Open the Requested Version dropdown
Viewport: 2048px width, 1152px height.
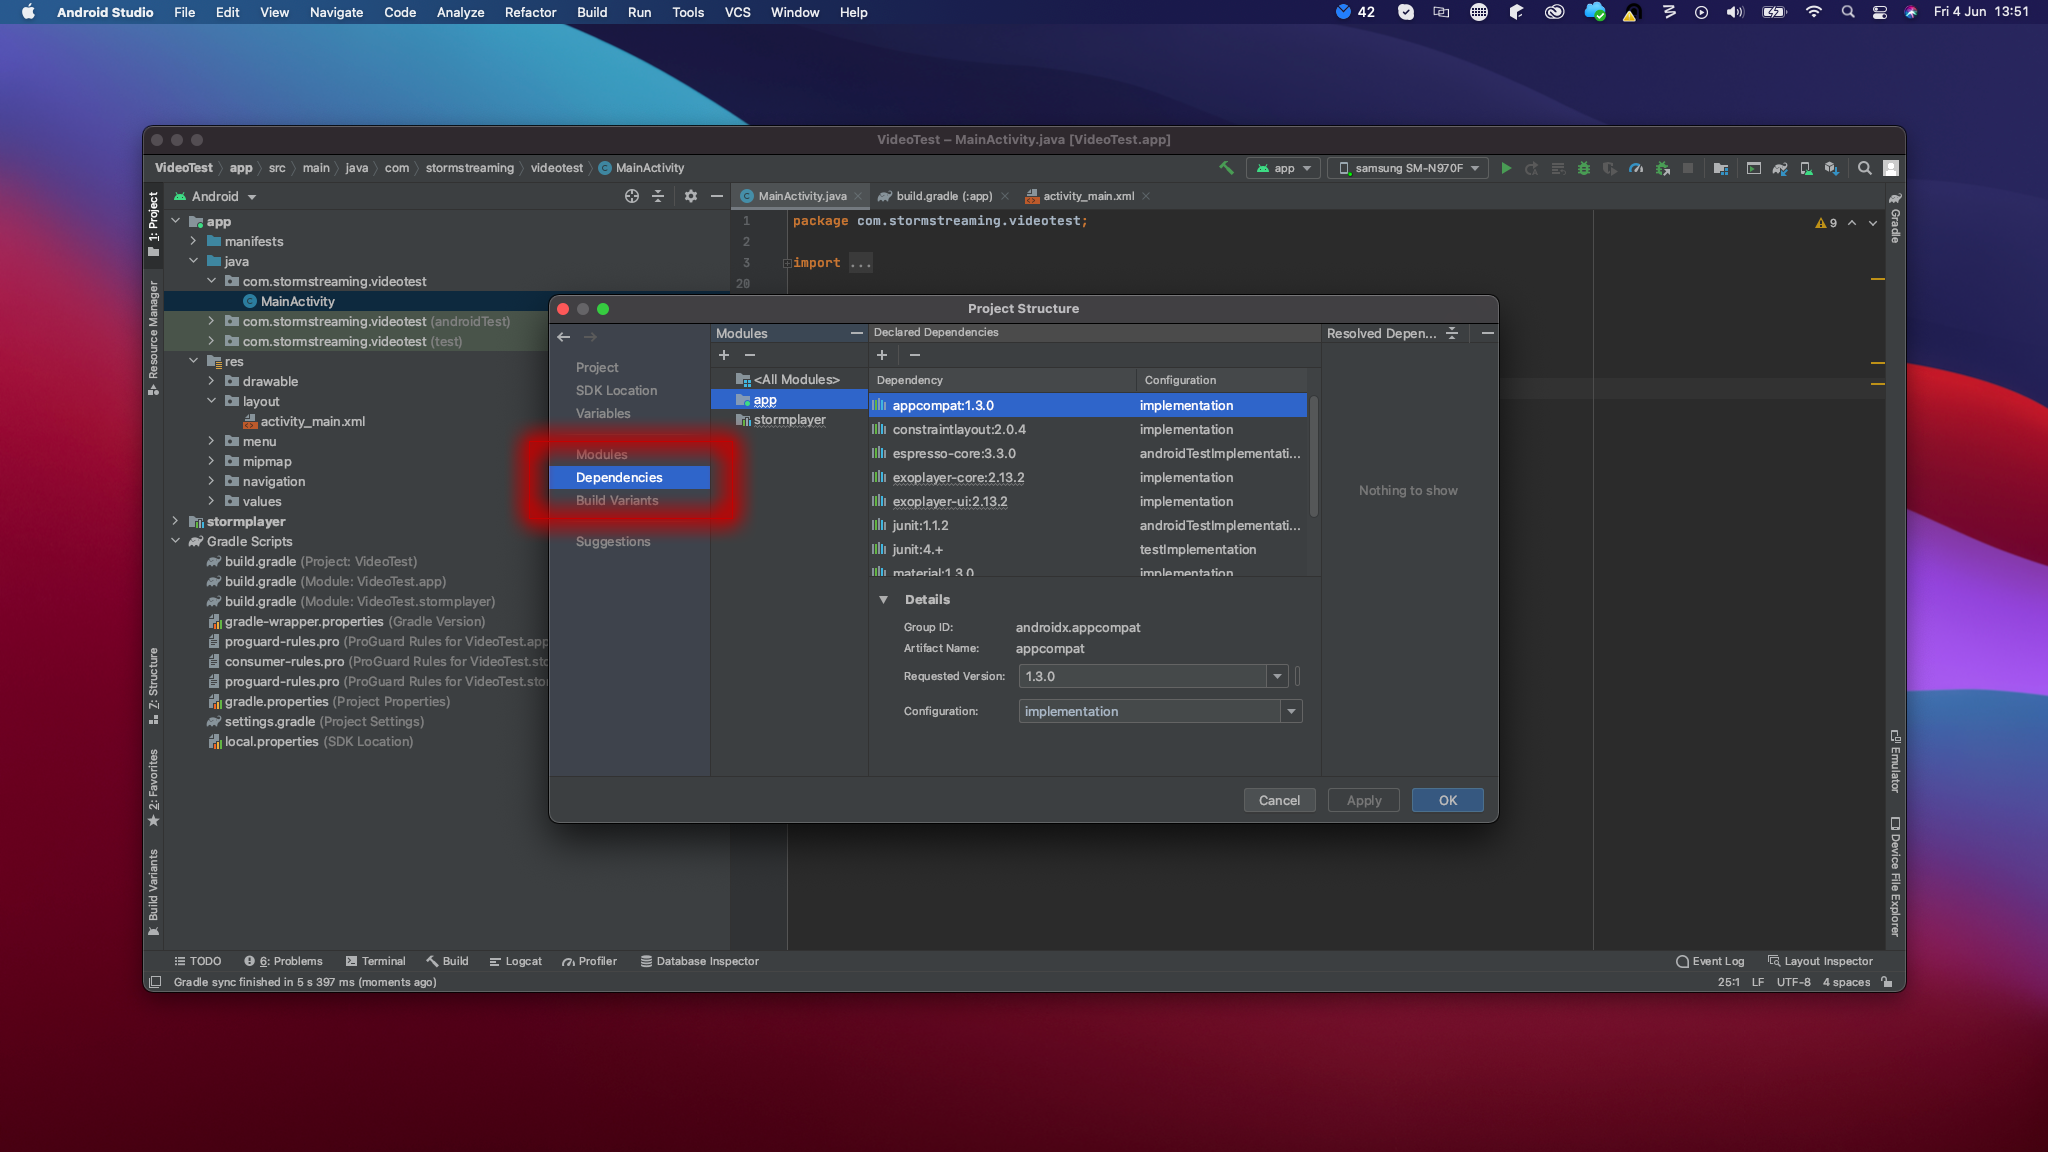1277,677
